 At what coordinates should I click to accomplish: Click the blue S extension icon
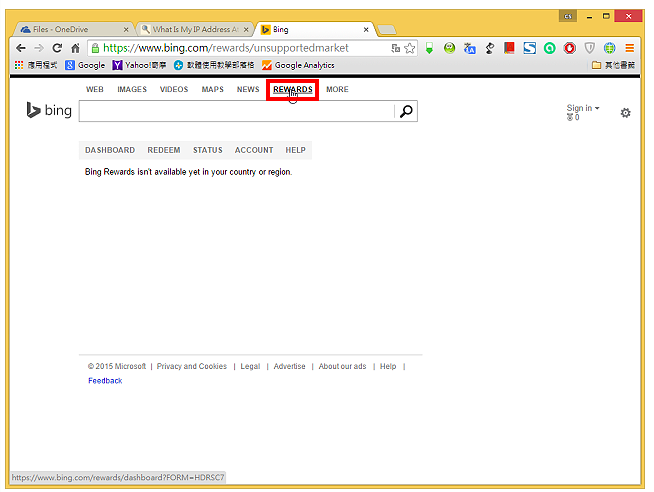(x=529, y=48)
